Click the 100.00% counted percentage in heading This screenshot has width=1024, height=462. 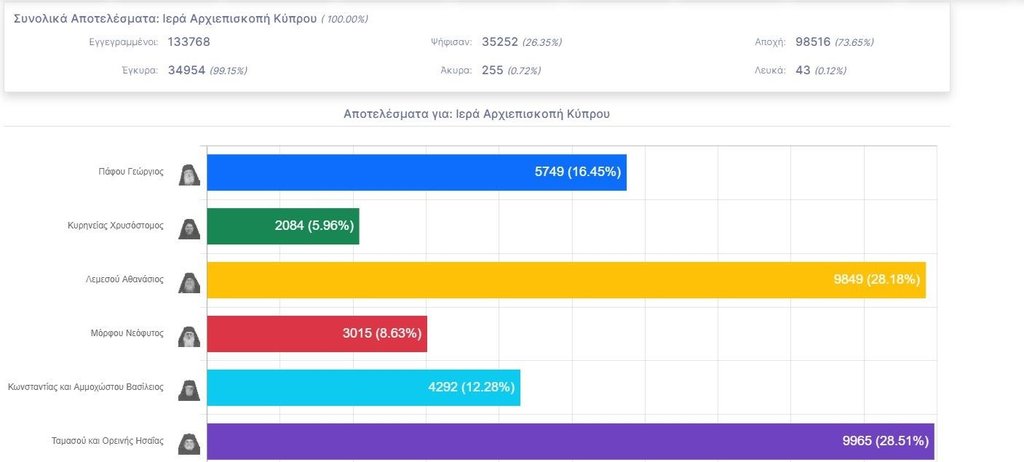[x=345, y=19]
